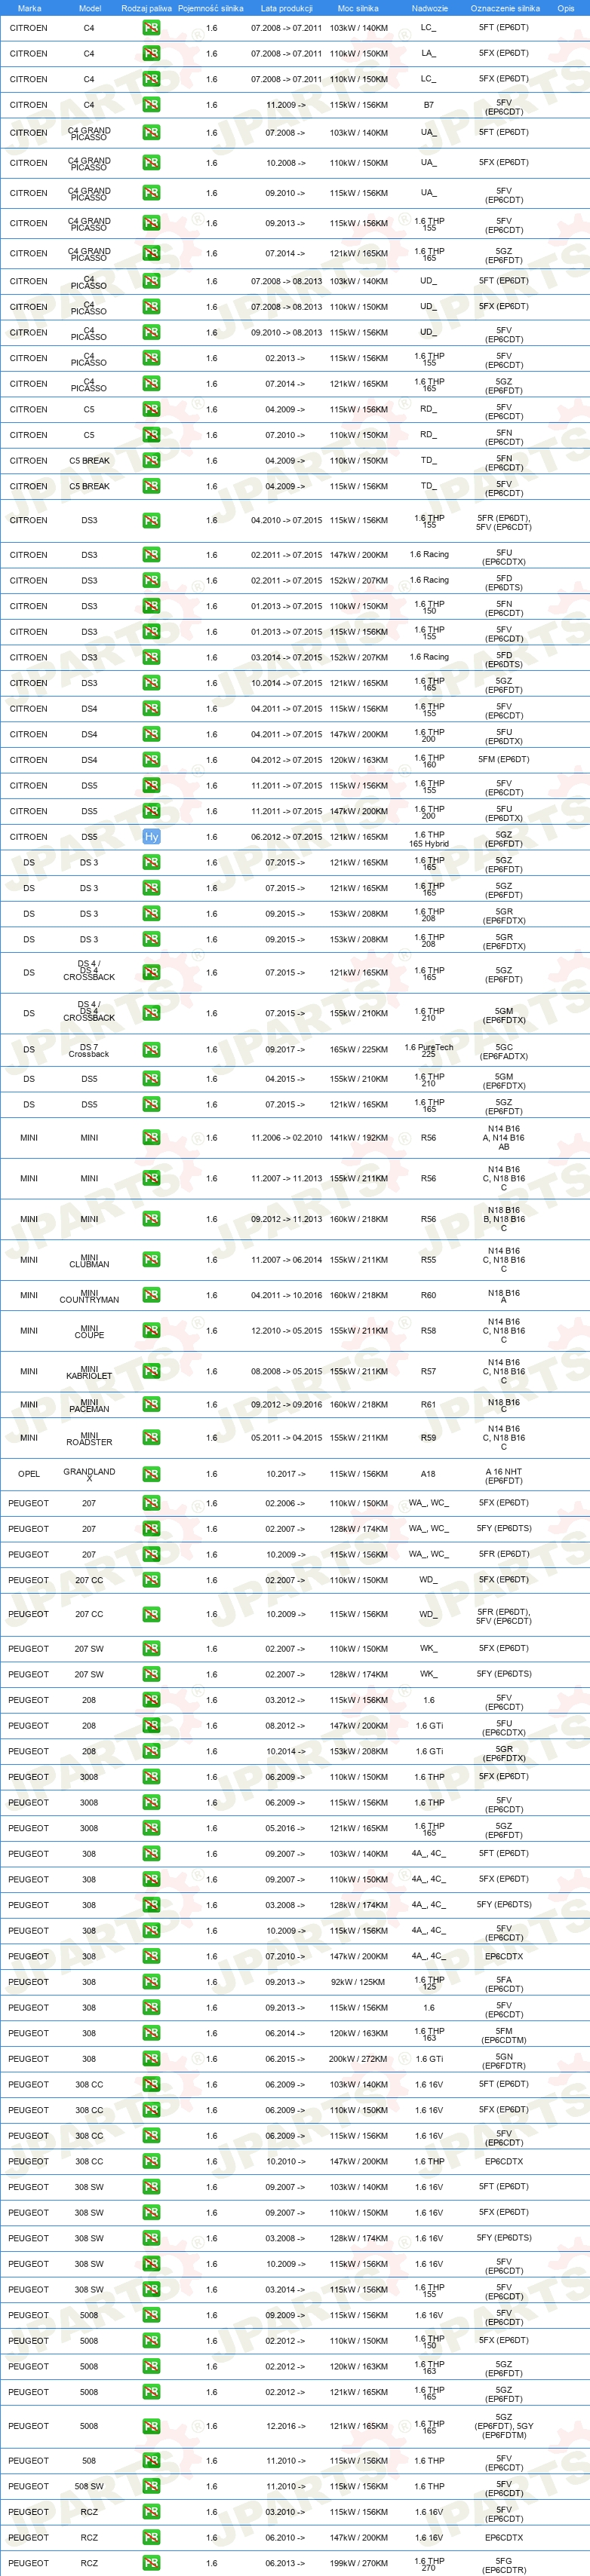Click petrol icon in Peugeot 5008 12.2016 row

151,2426
